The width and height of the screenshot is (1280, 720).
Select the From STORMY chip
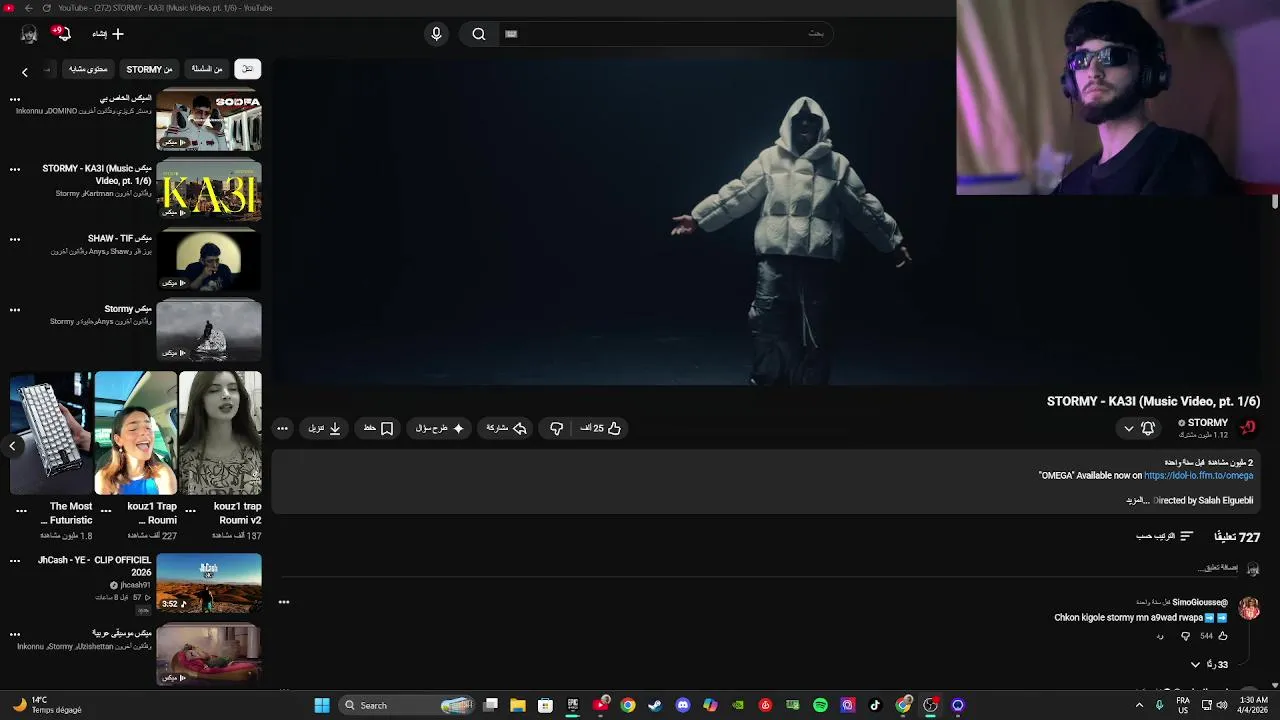pyautogui.click(x=150, y=69)
